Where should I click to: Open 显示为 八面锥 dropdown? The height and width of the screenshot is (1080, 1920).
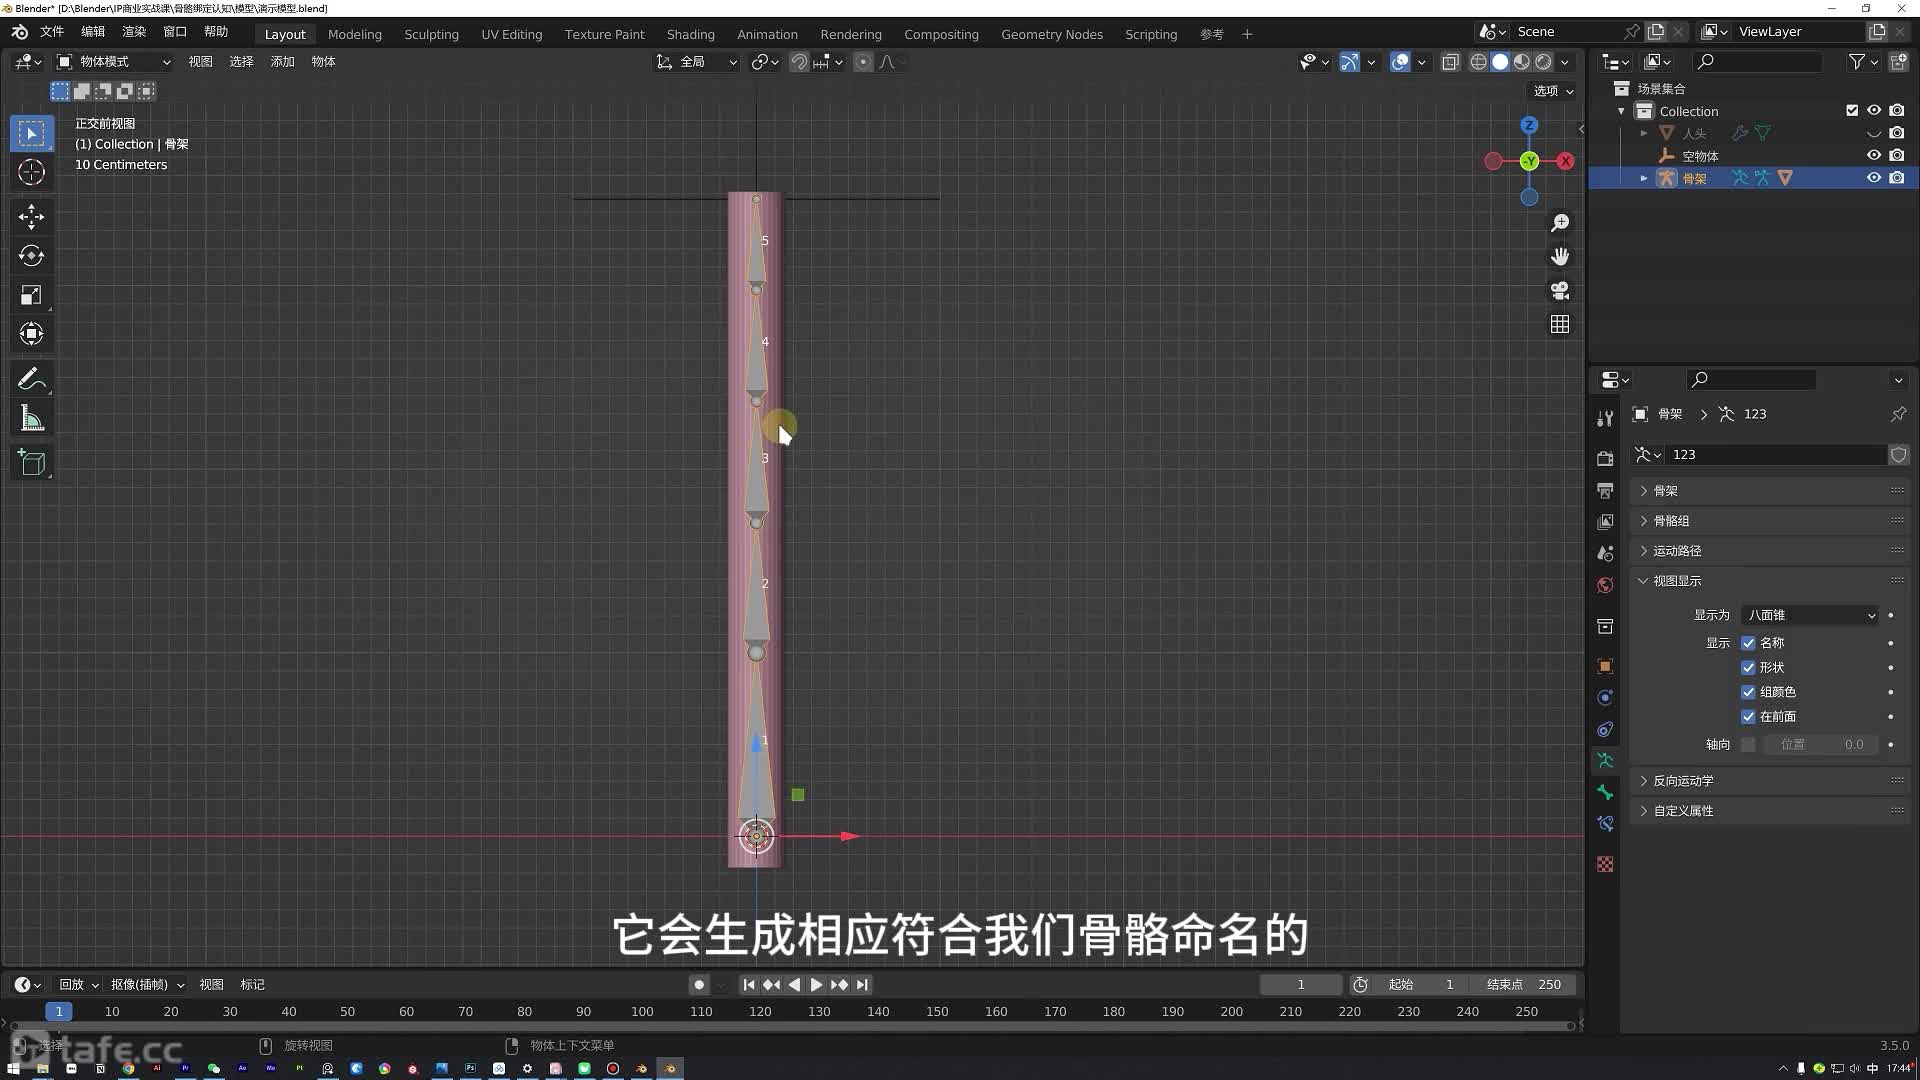pos(1810,615)
